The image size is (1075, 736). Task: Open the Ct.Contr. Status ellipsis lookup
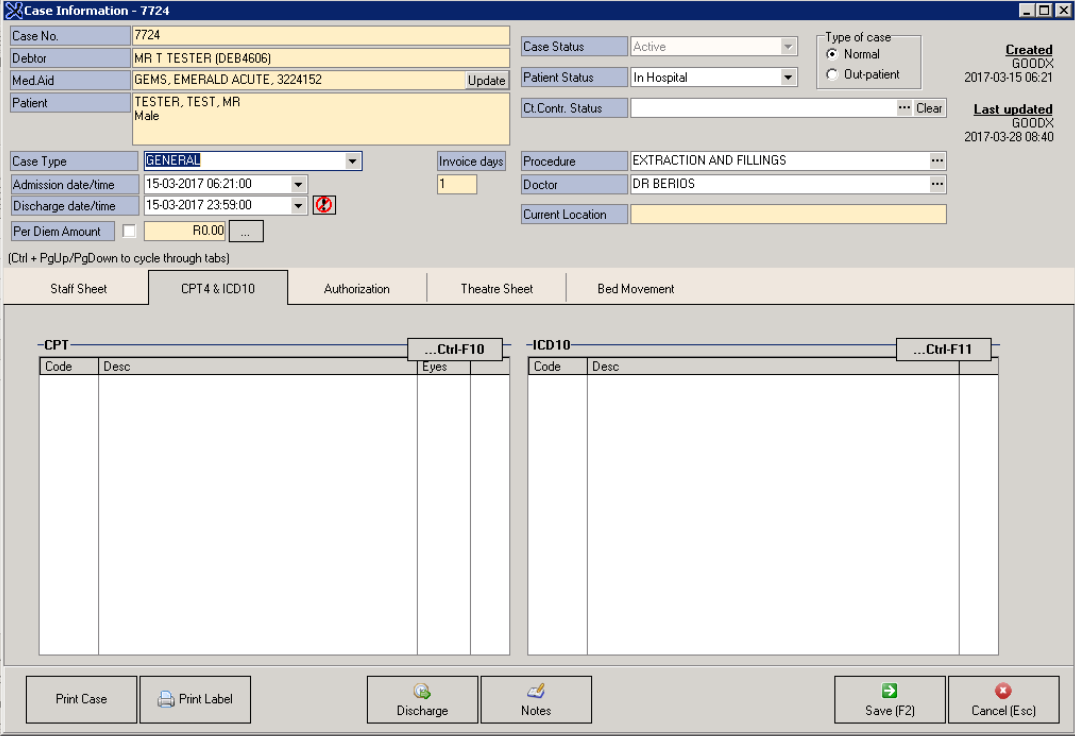(904, 107)
